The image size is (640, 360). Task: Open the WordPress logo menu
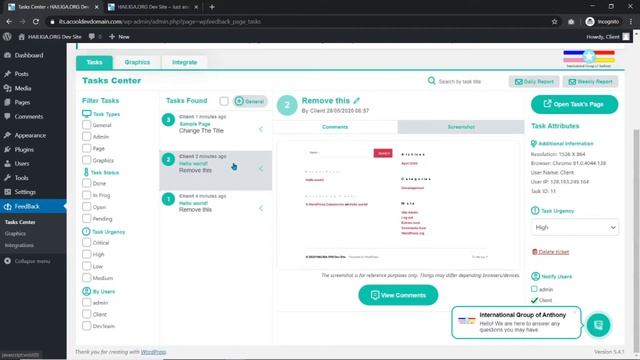click(x=7, y=37)
